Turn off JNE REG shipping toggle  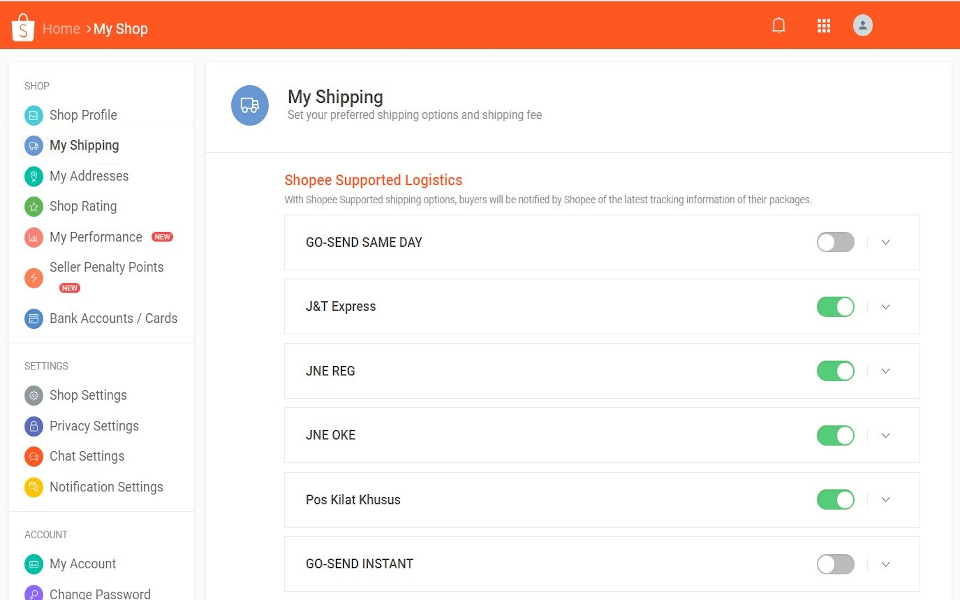pyautogui.click(x=835, y=371)
